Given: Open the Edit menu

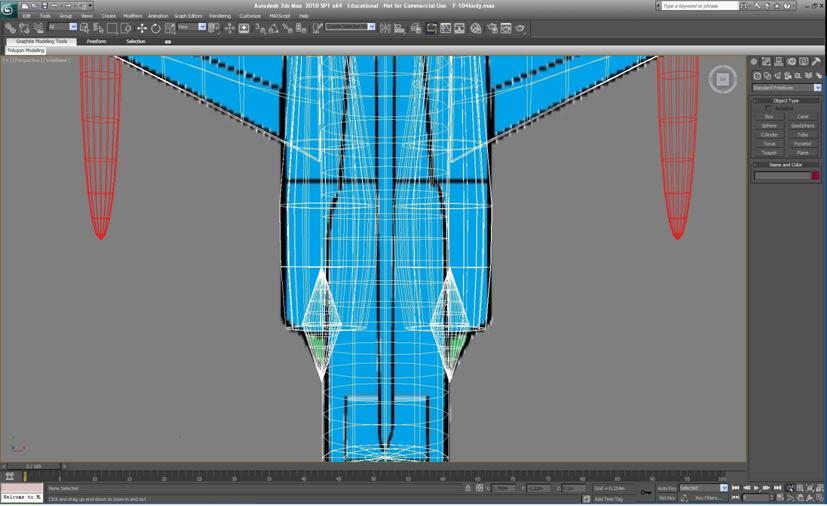Looking at the screenshot, I should tap(26, 16).
